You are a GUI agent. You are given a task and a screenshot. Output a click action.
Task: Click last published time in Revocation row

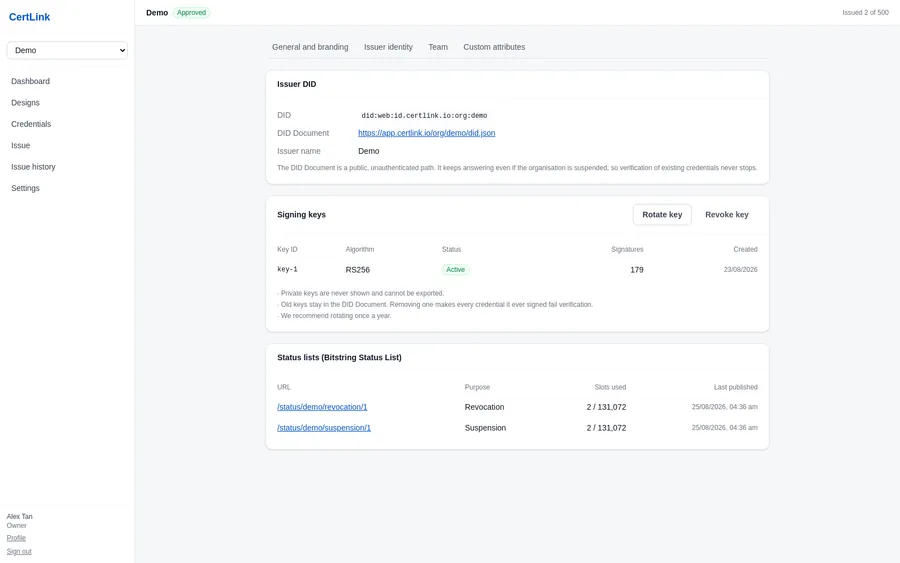tap(724, 407)
